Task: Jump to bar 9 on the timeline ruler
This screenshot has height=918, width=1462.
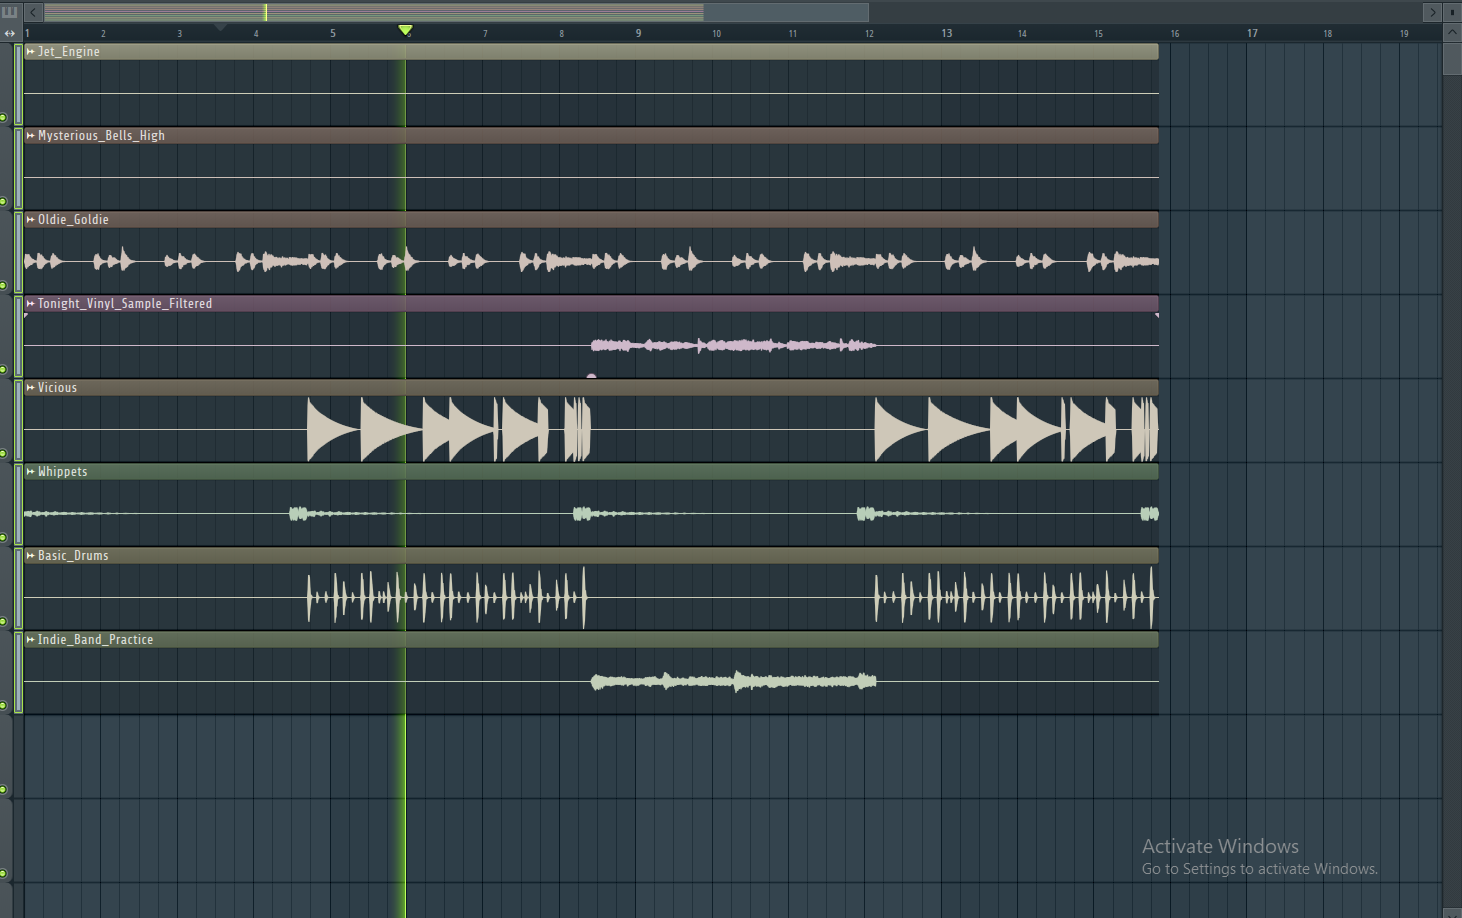Action: coord(638,33)
